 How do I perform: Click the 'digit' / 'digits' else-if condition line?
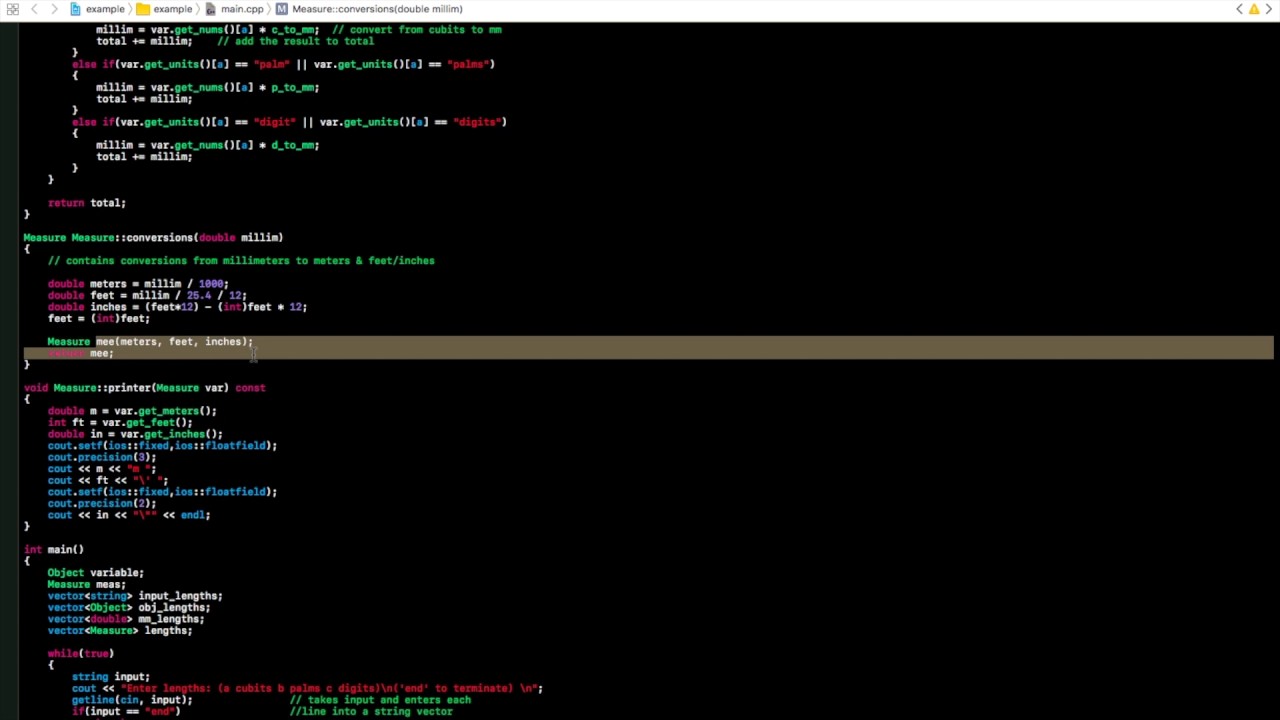[x=290, y=122]
